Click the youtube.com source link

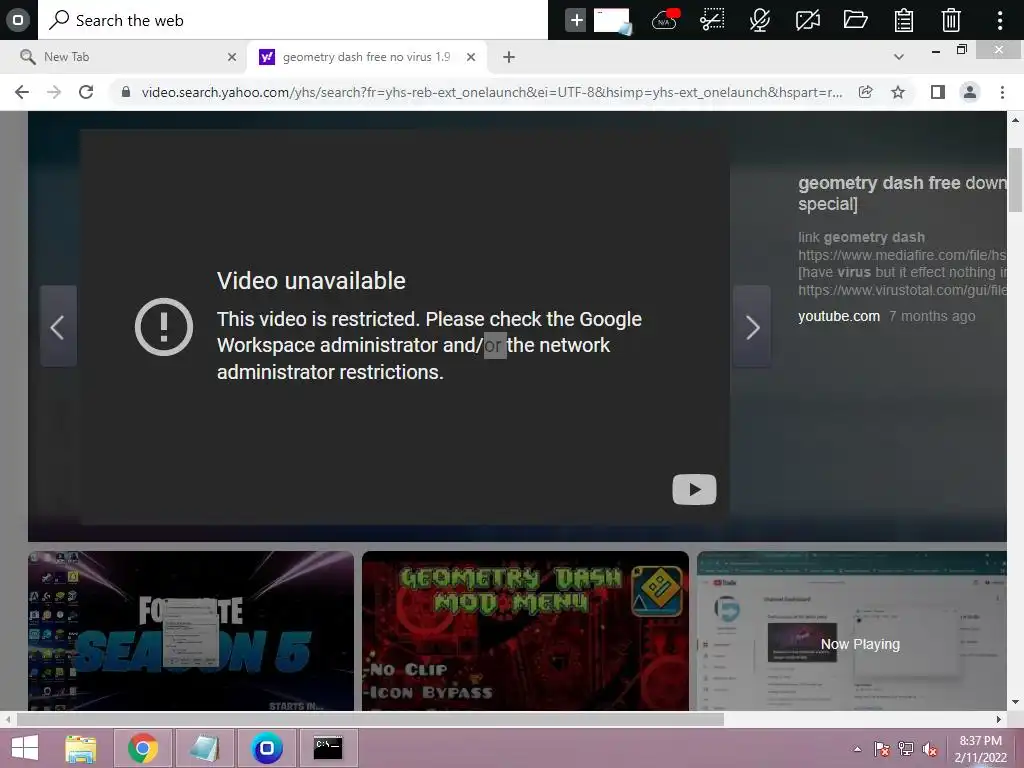[839, 316]
